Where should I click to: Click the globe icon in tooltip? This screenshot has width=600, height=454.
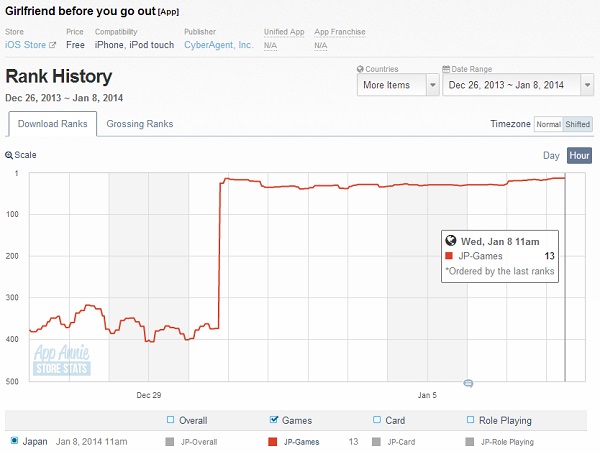(x=451, y=241)
